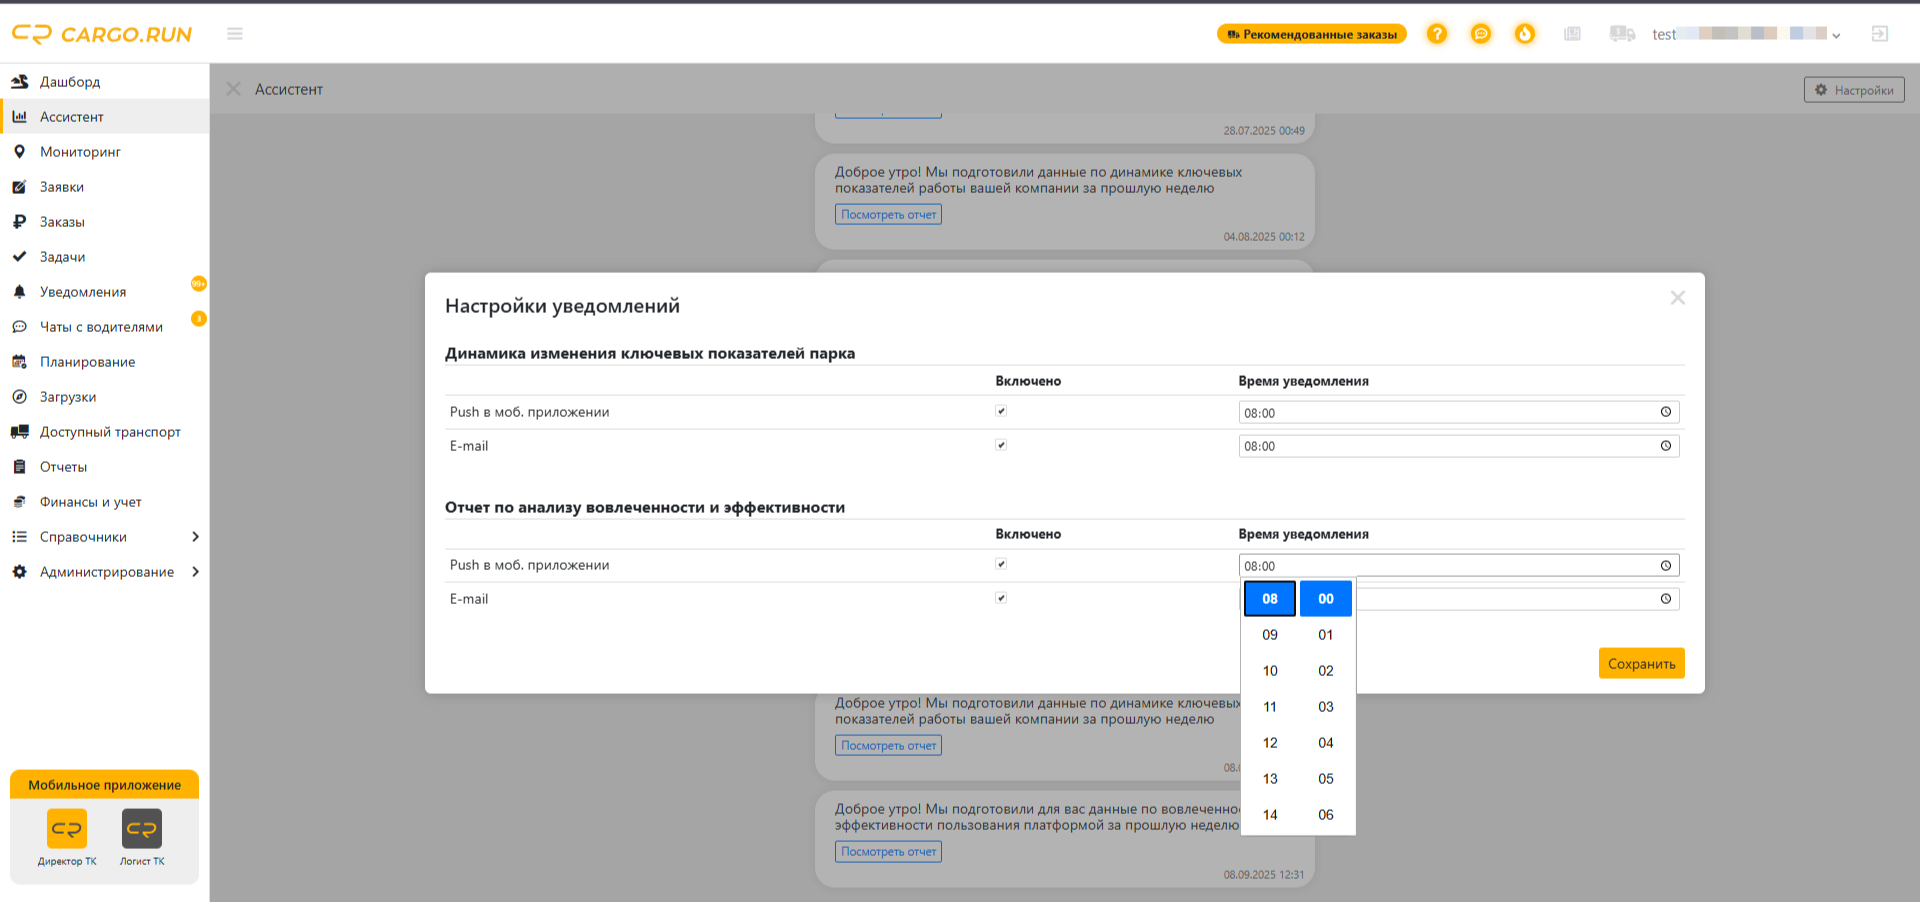
Task: Open the news icon in the header
Action: [1573, 34]
